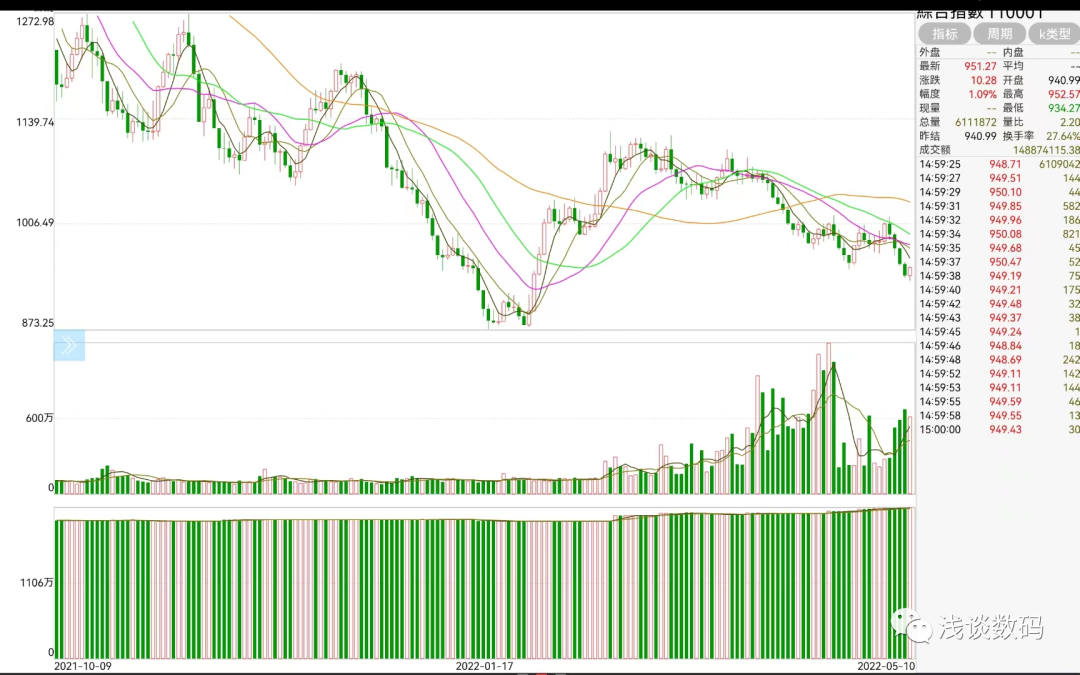Open the 指标 indicator button
1080x675 pixels.
click(944, 34)
